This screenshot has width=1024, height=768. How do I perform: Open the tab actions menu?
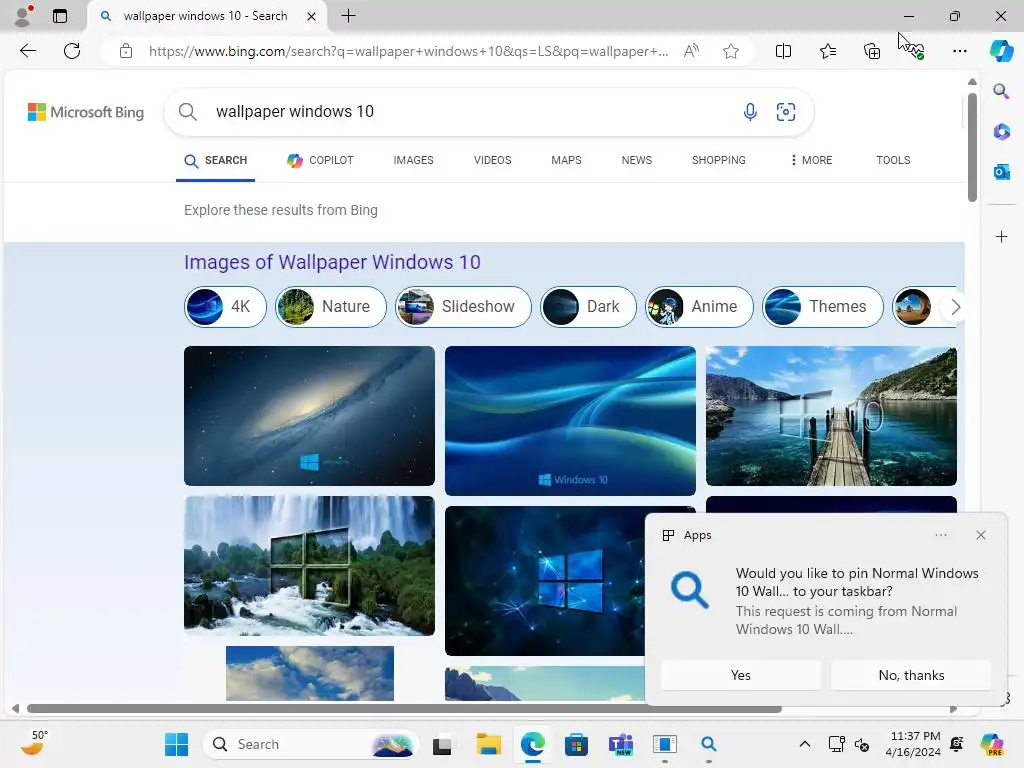[60, 16]
